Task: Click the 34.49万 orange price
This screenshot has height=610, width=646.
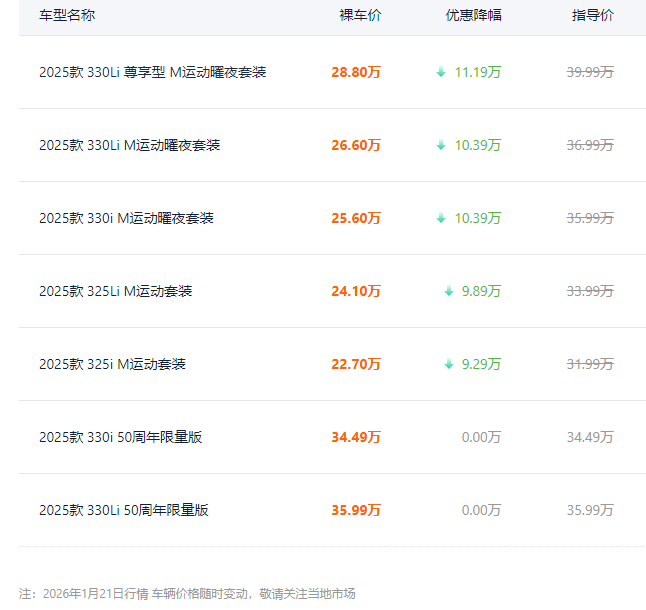Action: click(x=356, y=437)
